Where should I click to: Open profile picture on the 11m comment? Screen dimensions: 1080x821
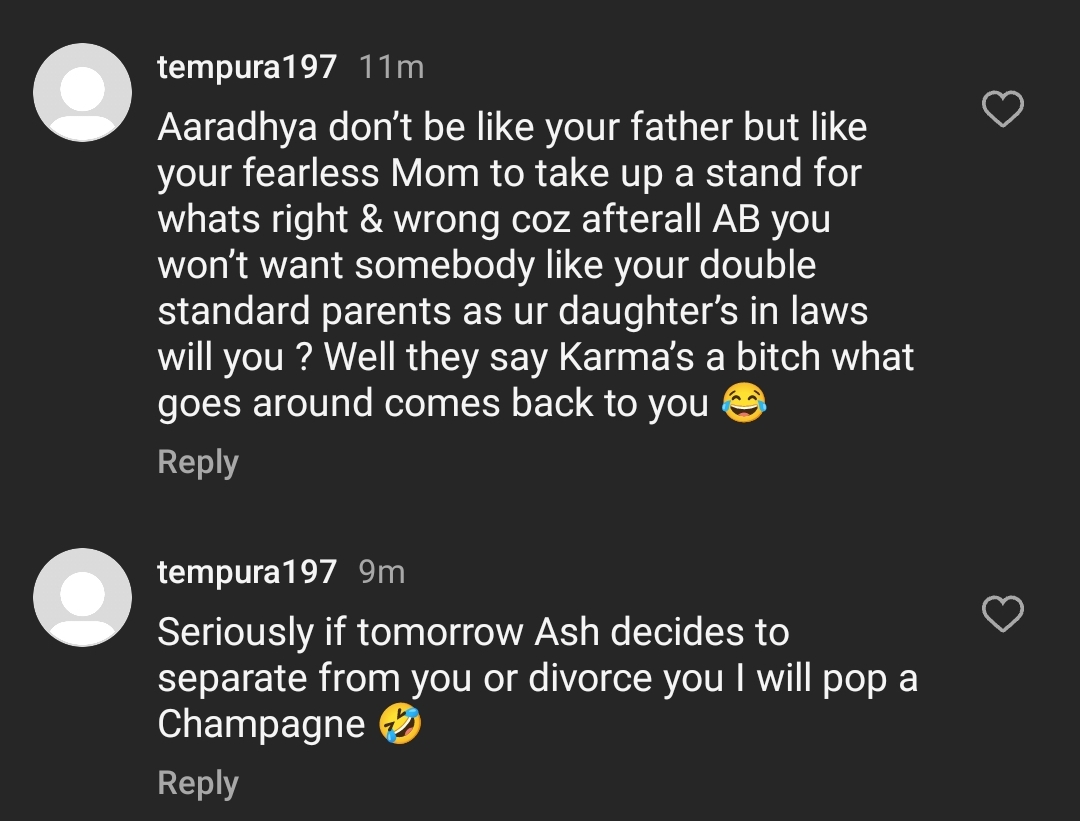pyautogui.click(x=83, y=93)
